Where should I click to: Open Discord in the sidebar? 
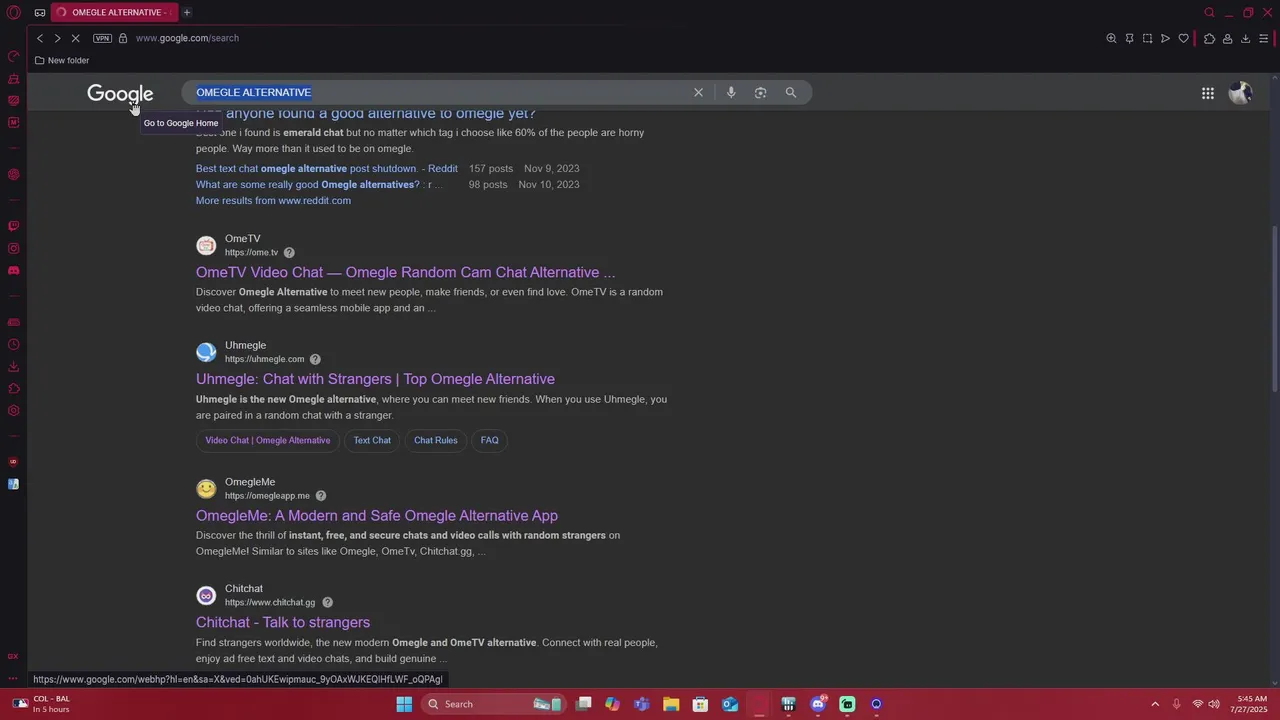13,270
